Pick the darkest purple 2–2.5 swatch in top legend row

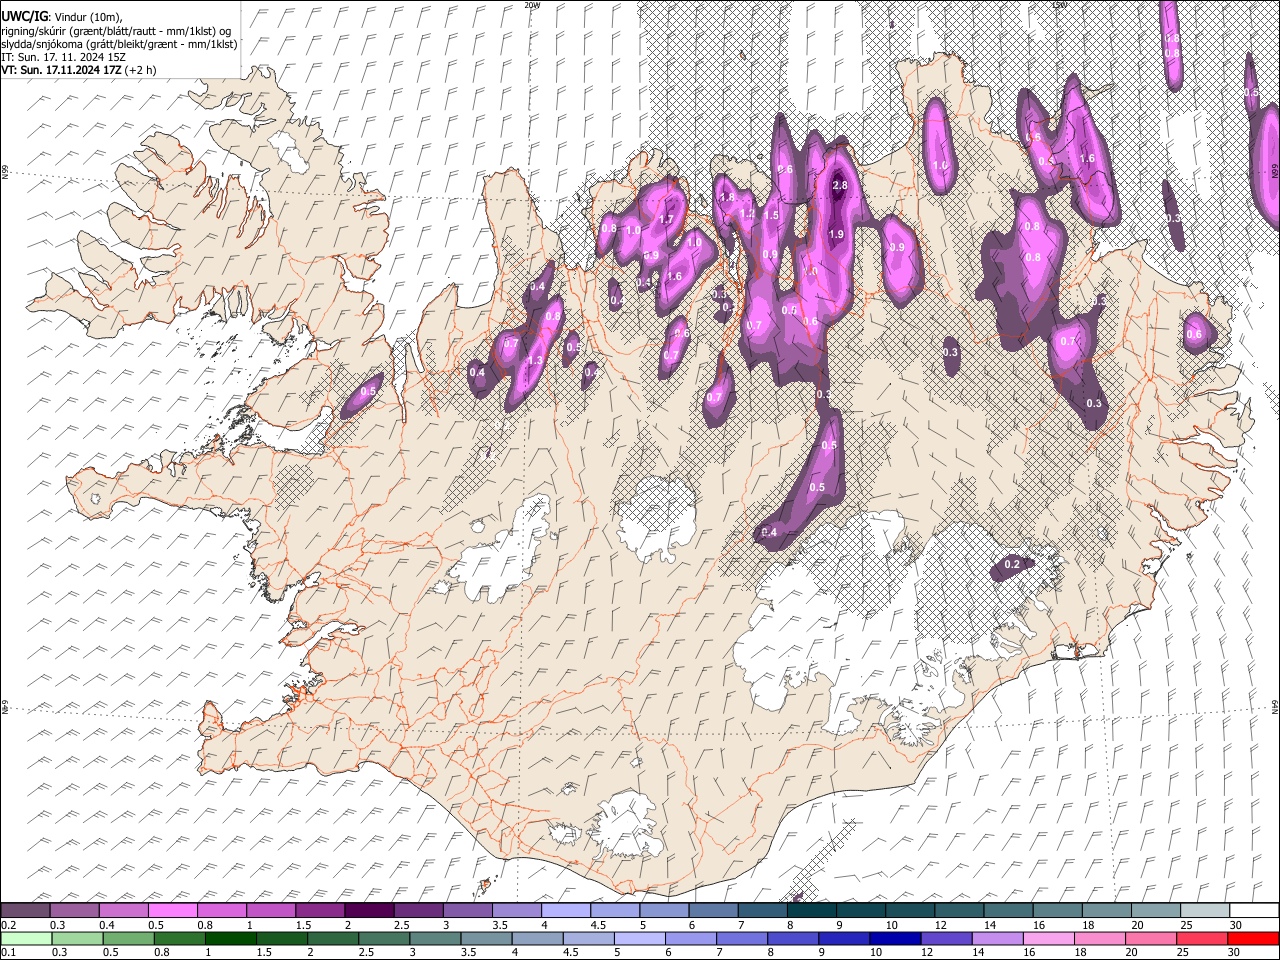click(x=368, y=910)
